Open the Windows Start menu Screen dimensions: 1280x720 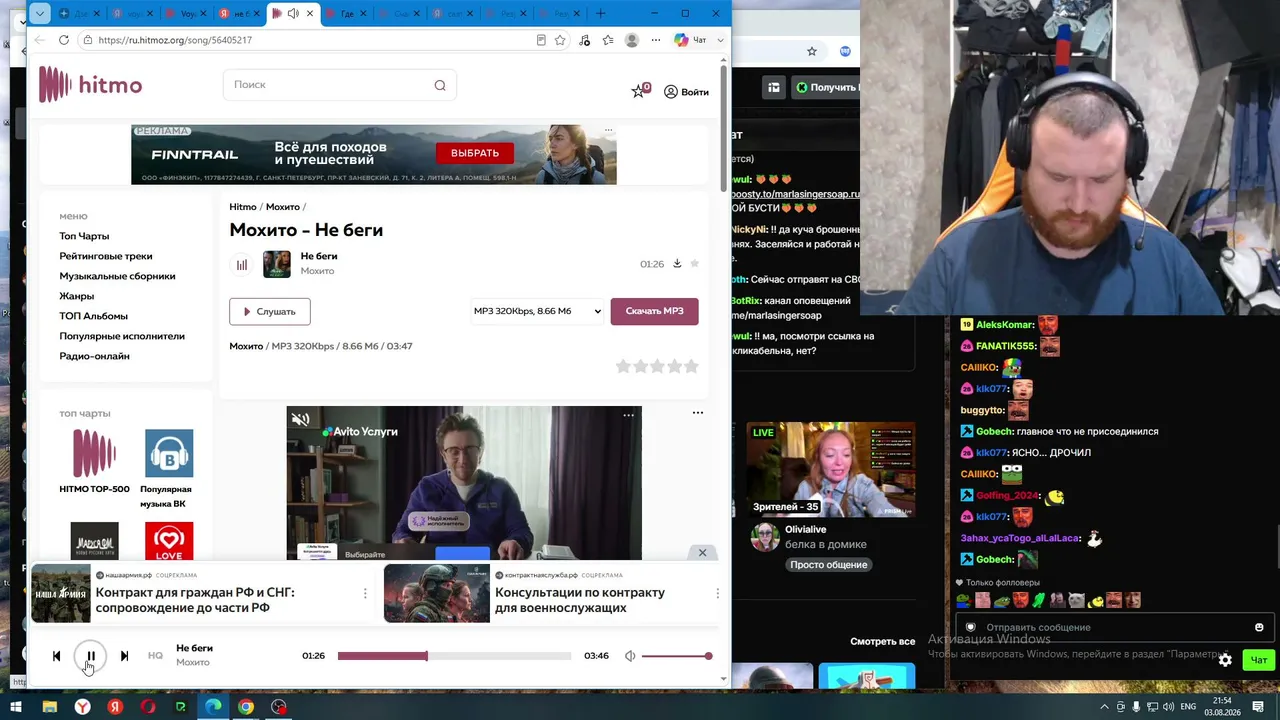coord(16,707)
